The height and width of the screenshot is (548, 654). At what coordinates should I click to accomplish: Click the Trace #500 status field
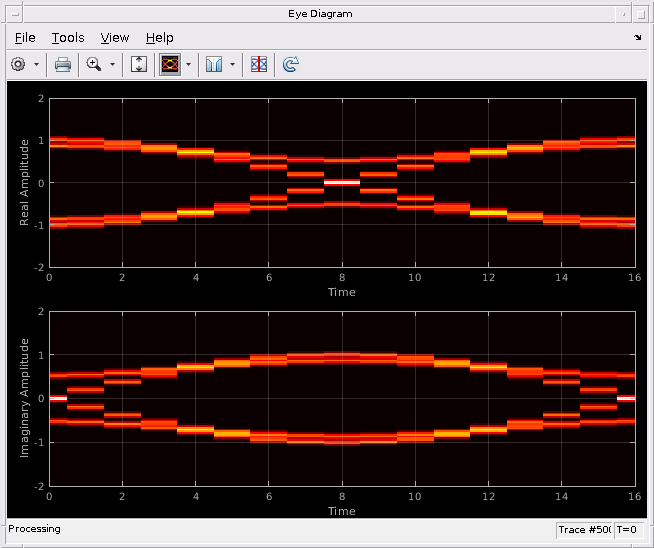[584, 530]
